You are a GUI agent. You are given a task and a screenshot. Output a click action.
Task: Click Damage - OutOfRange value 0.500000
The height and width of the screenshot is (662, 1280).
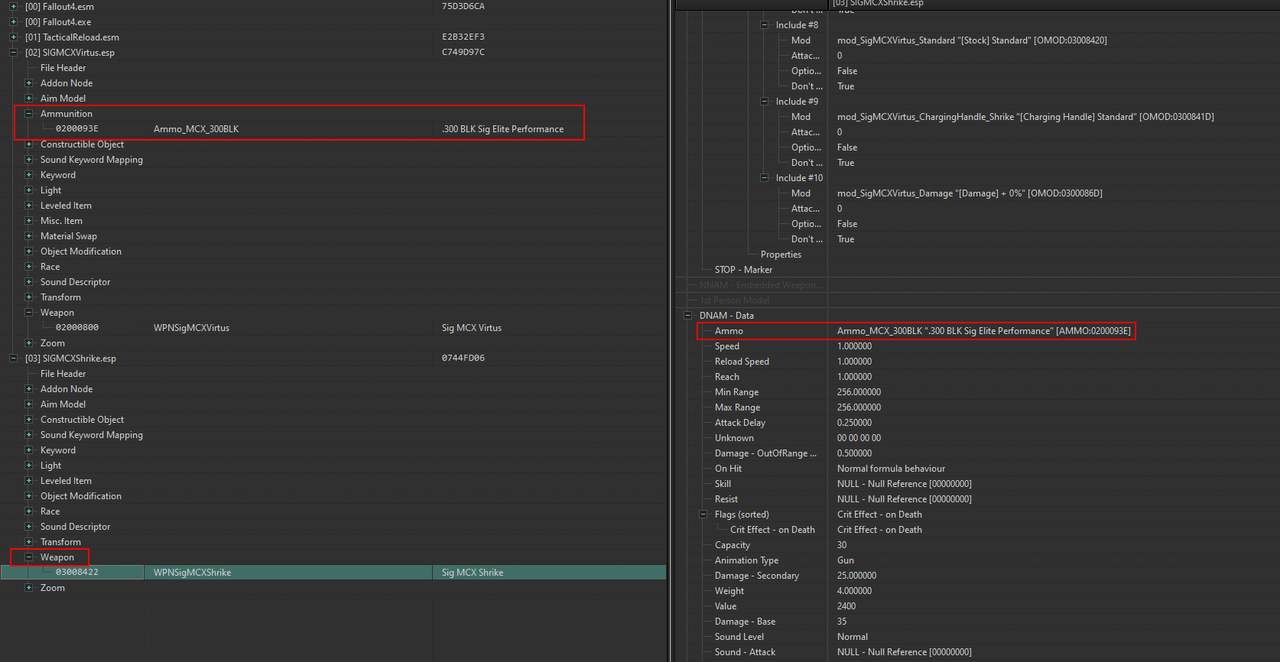[x=854, y=453]
